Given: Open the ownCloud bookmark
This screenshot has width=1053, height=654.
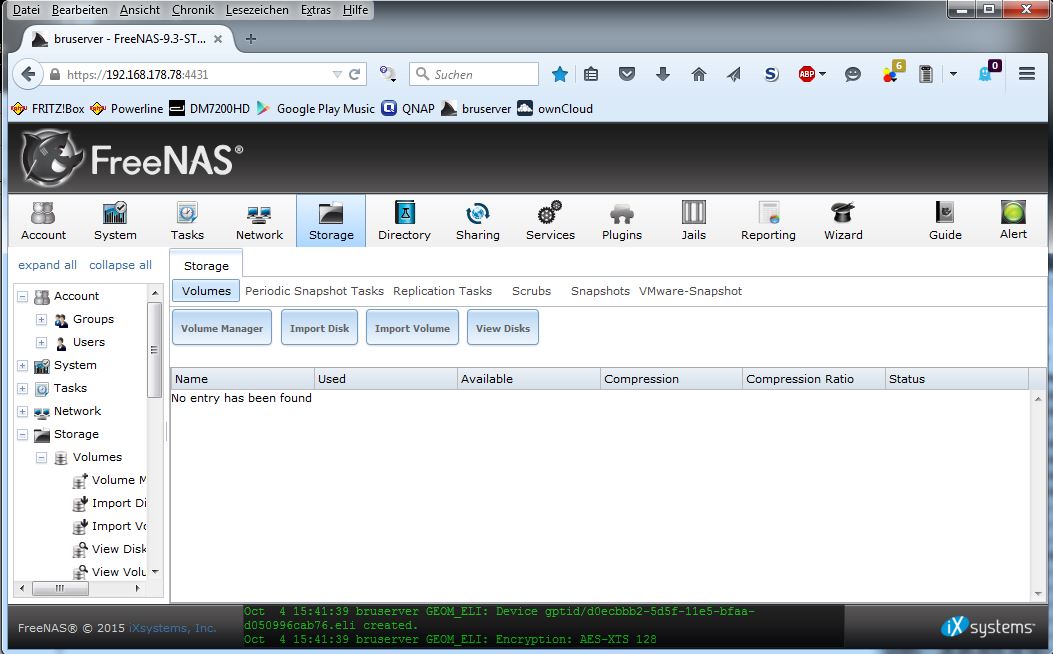Looking at the screenshot, I should 555,108.
